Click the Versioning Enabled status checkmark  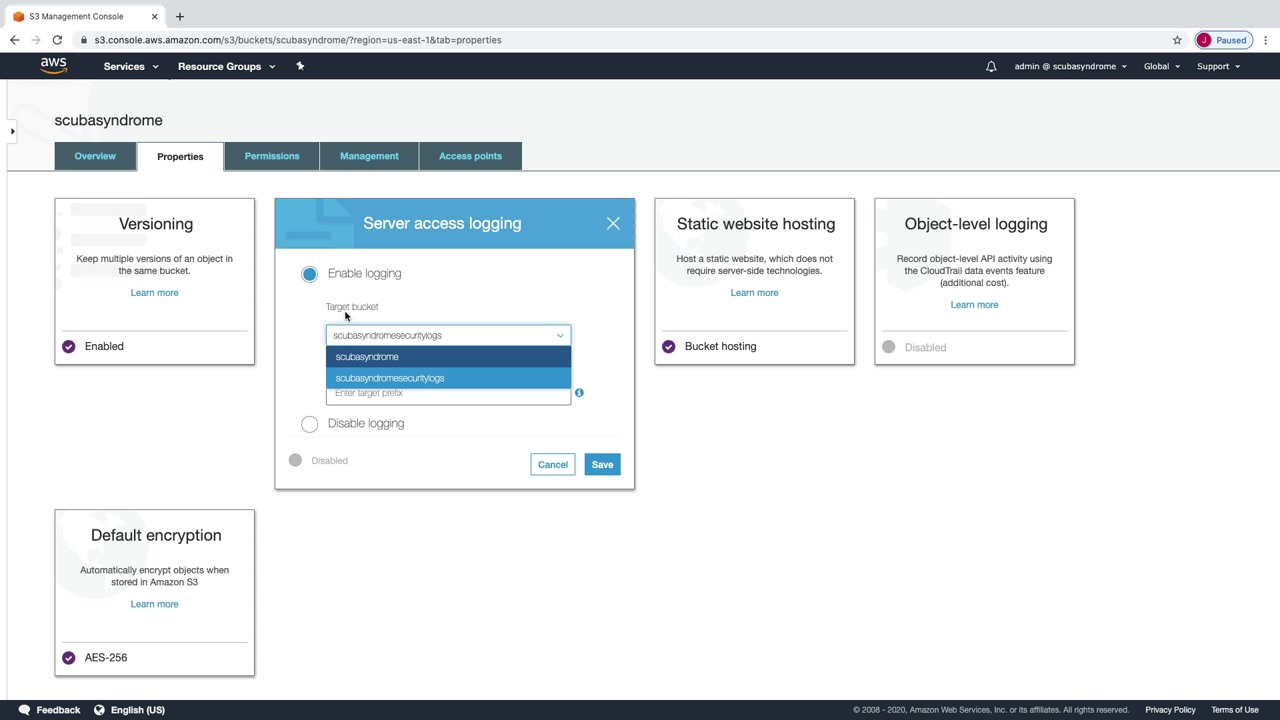click(69, 347)
